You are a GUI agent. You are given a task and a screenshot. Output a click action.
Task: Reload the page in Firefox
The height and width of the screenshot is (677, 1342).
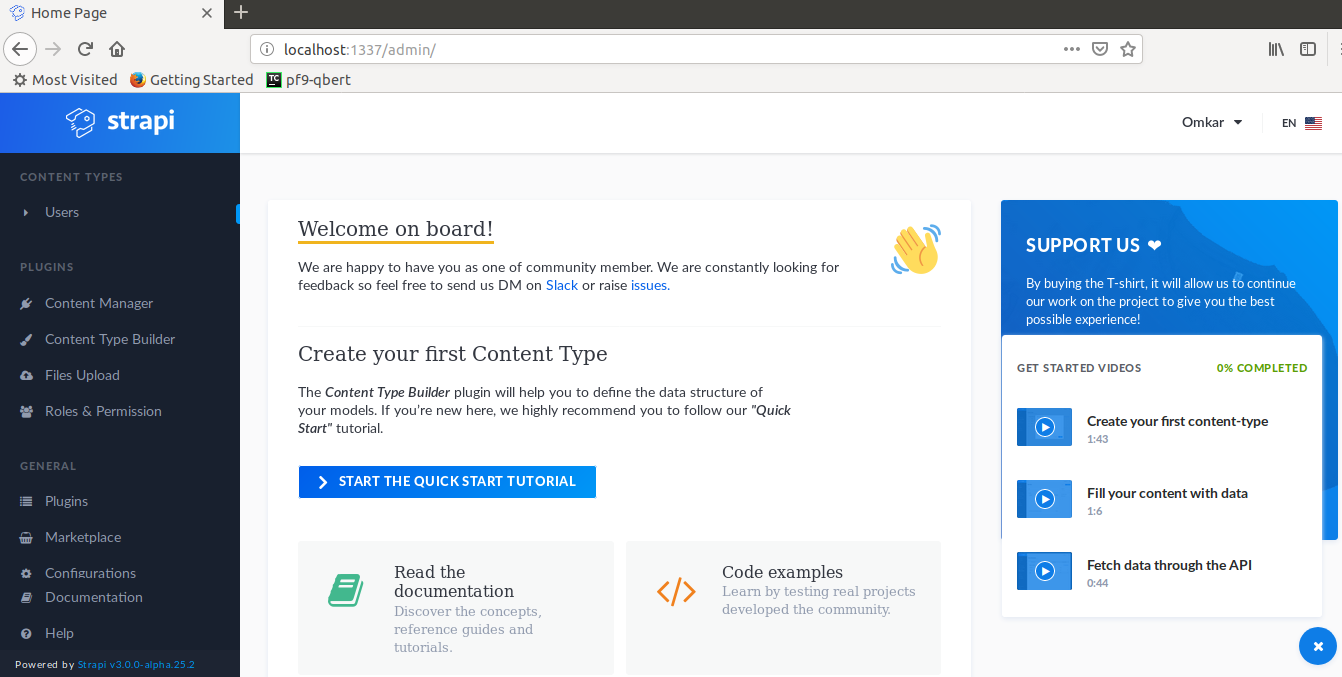84,48
